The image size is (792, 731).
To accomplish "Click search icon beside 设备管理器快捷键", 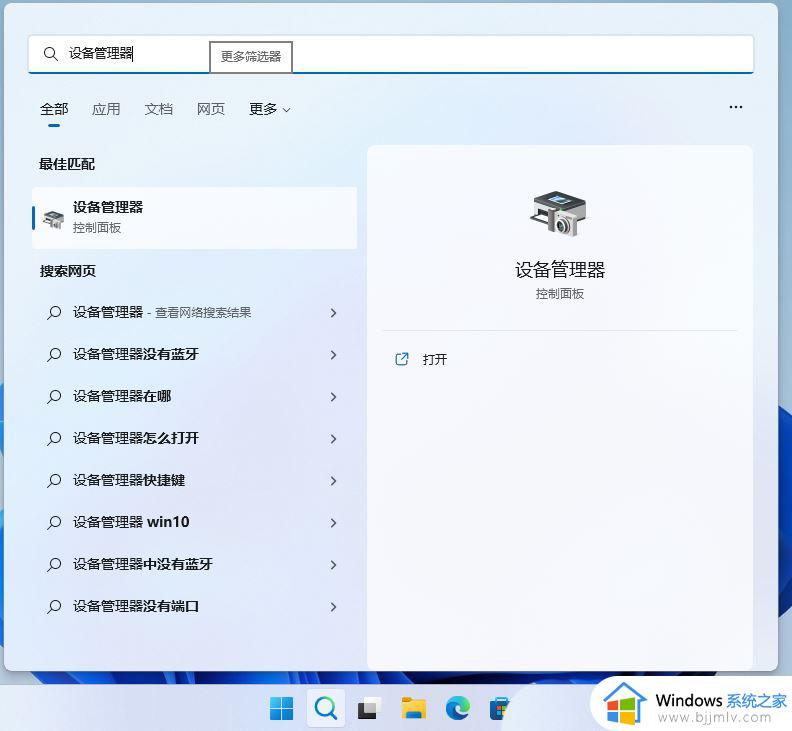I will [x=54, y=481].
